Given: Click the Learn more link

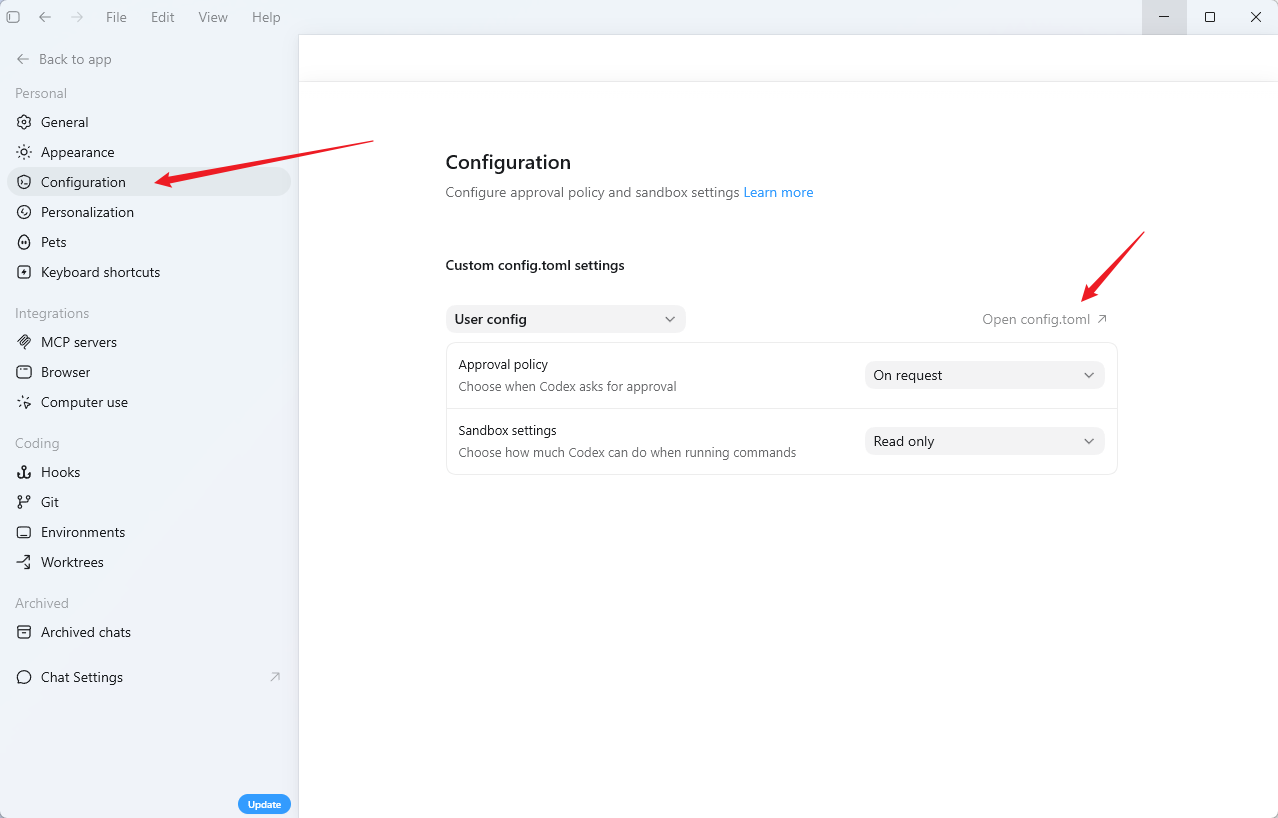Looking at the screenshot, I should pos(778,192).
